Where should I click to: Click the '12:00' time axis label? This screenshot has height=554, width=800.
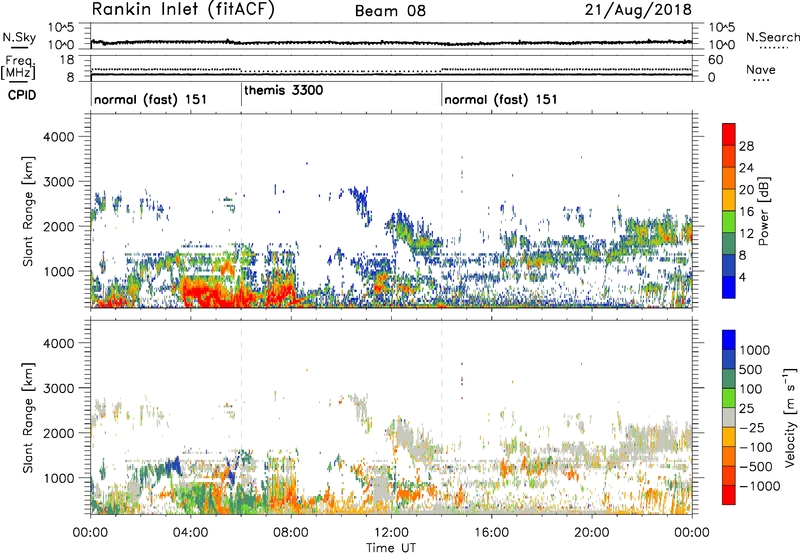tap(391, 533)
